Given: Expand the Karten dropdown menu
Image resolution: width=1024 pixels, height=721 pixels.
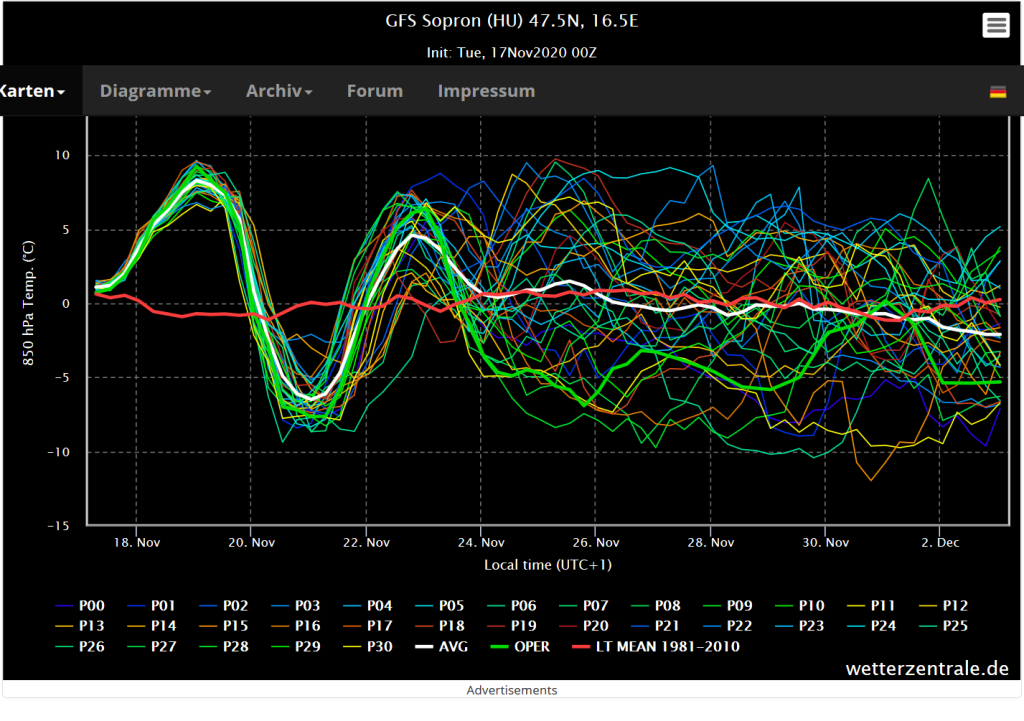Looking at the screenshot, I should point(33,91).
